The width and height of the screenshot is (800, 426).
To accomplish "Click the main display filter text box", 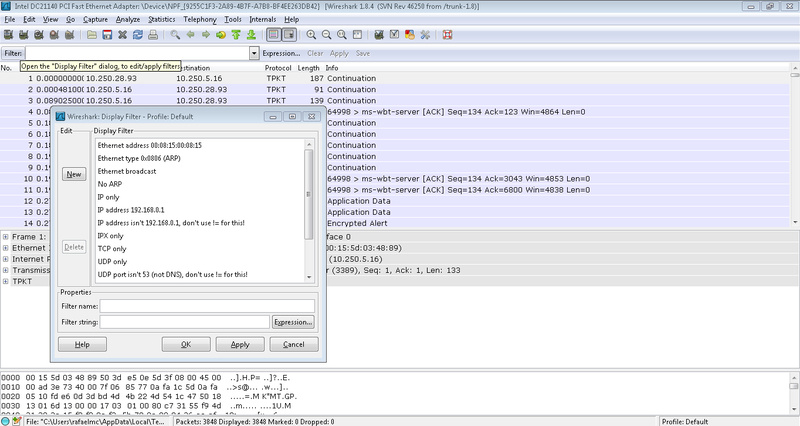I will pyautogui.click(x=138, y=53).
